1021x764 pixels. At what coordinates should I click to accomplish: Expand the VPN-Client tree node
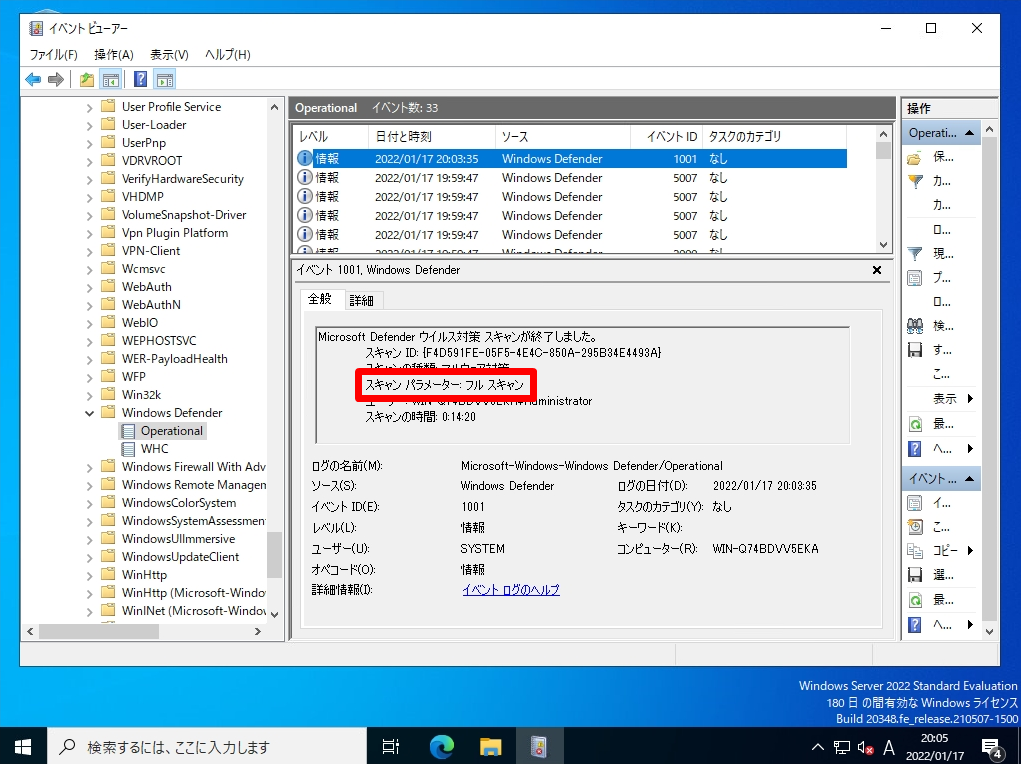point(90,251)
